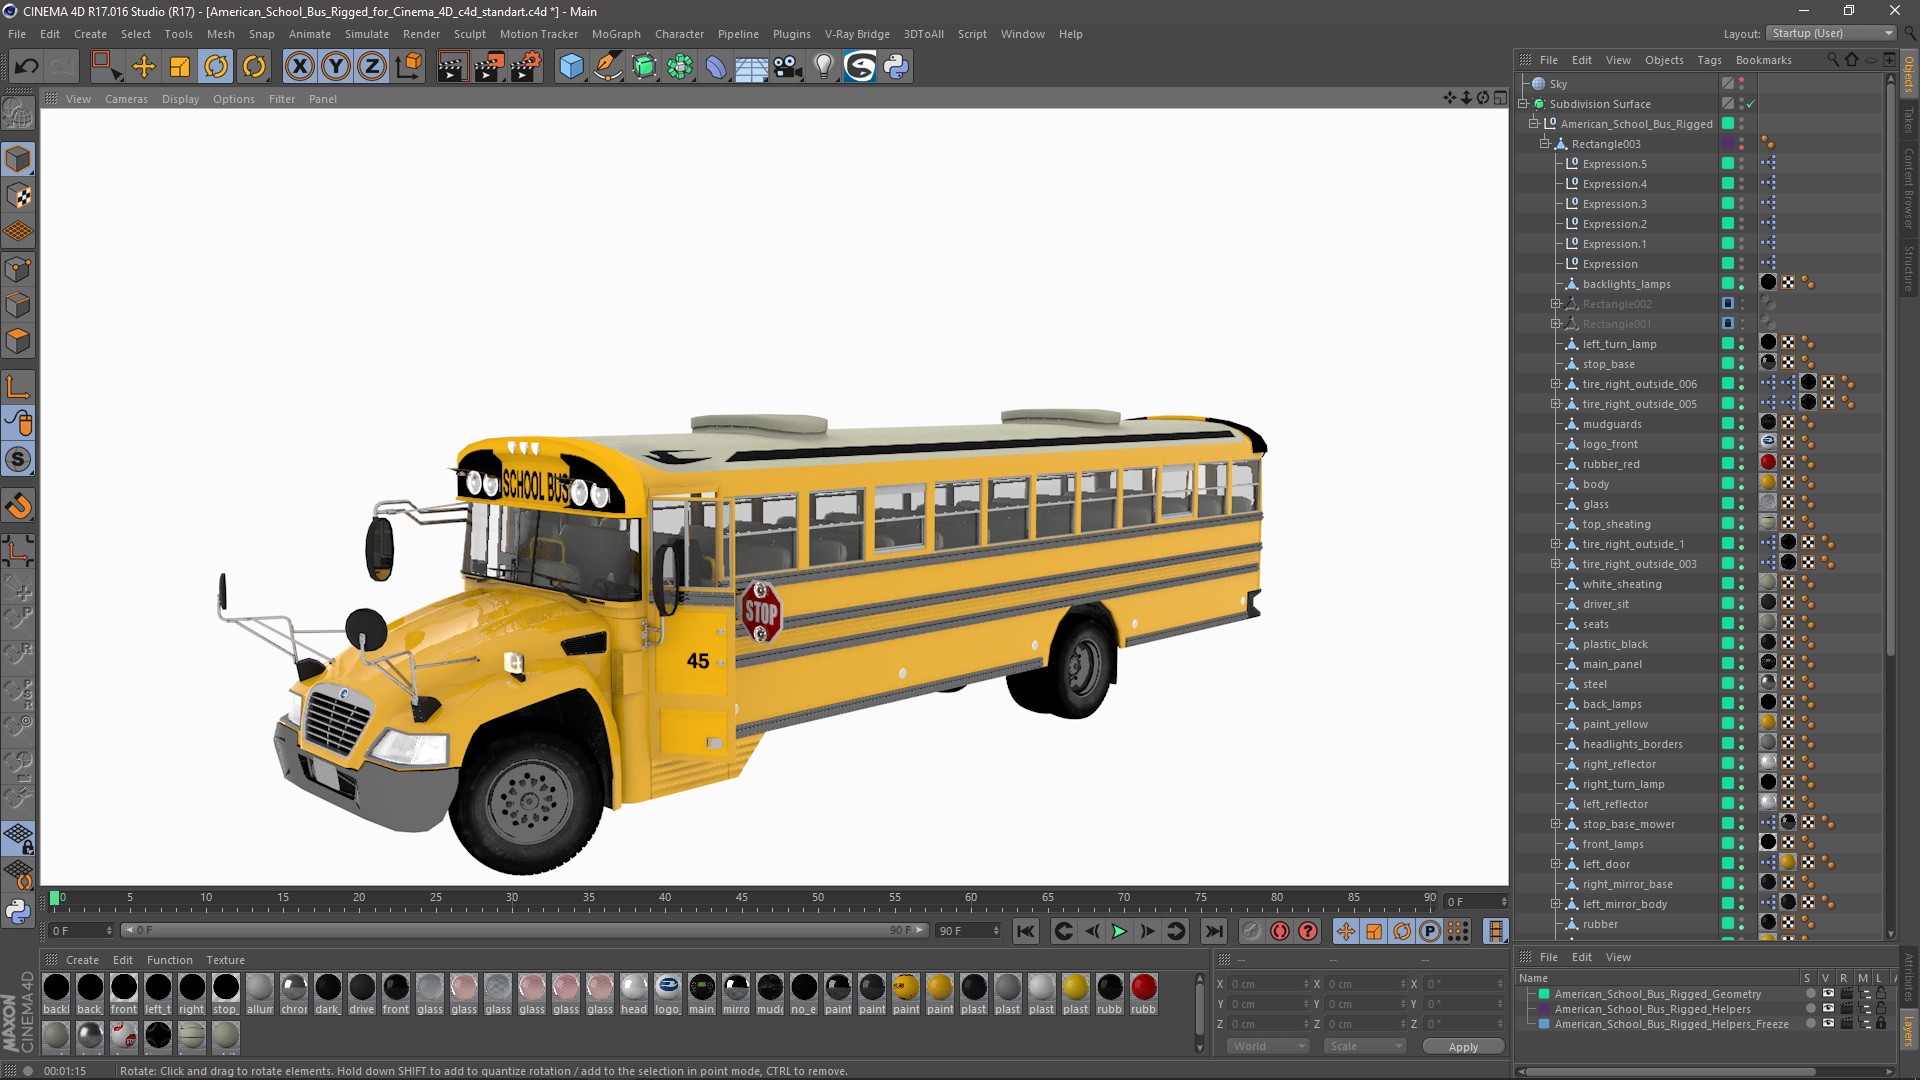
Task: Open the deformer objects icon
Action: [716, 67]
